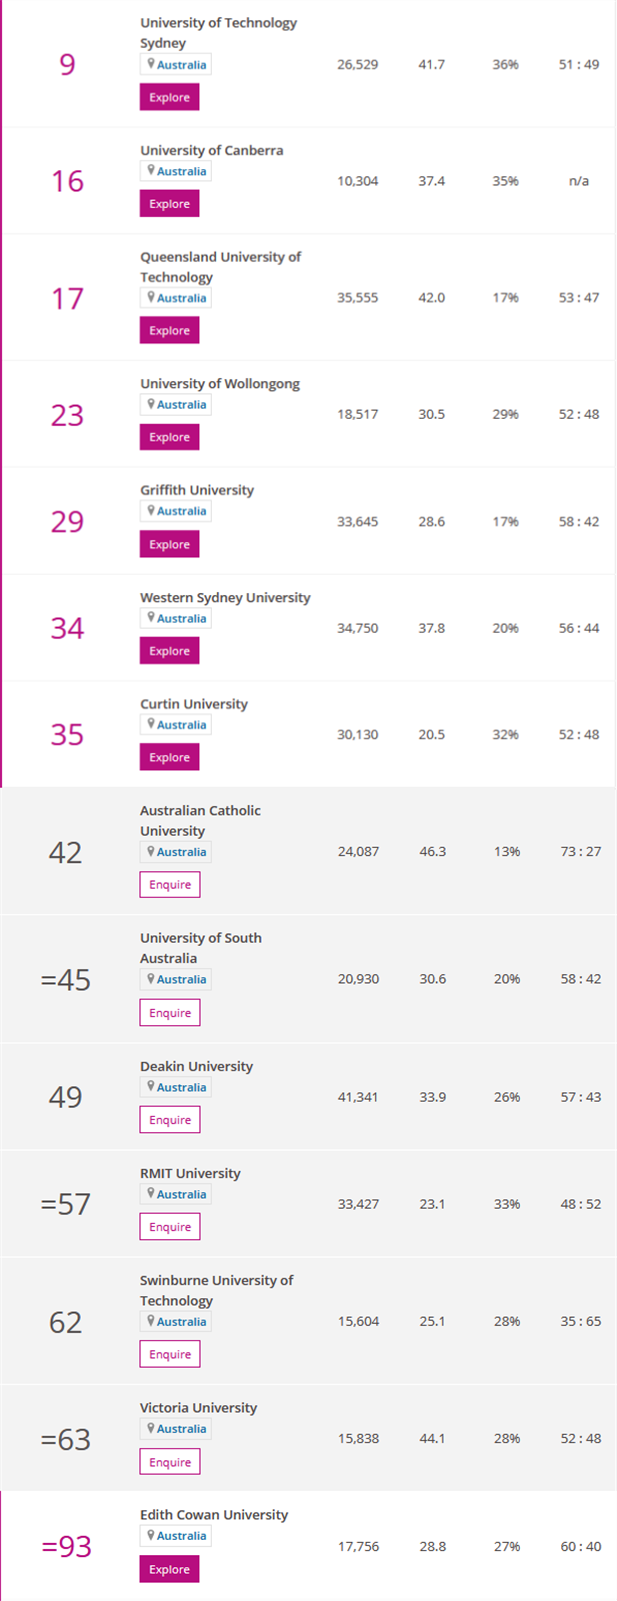
Task: Open the Curtin University name link
Action: pyautogui.click(x=194, y=704)
